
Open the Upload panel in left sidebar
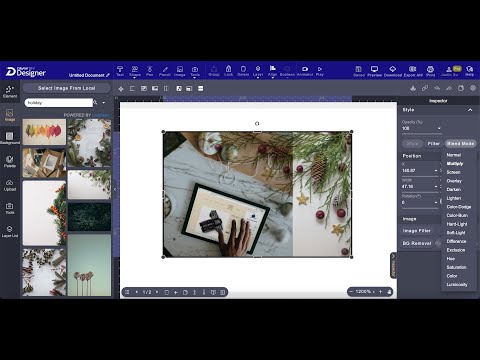tap(10, 185)
